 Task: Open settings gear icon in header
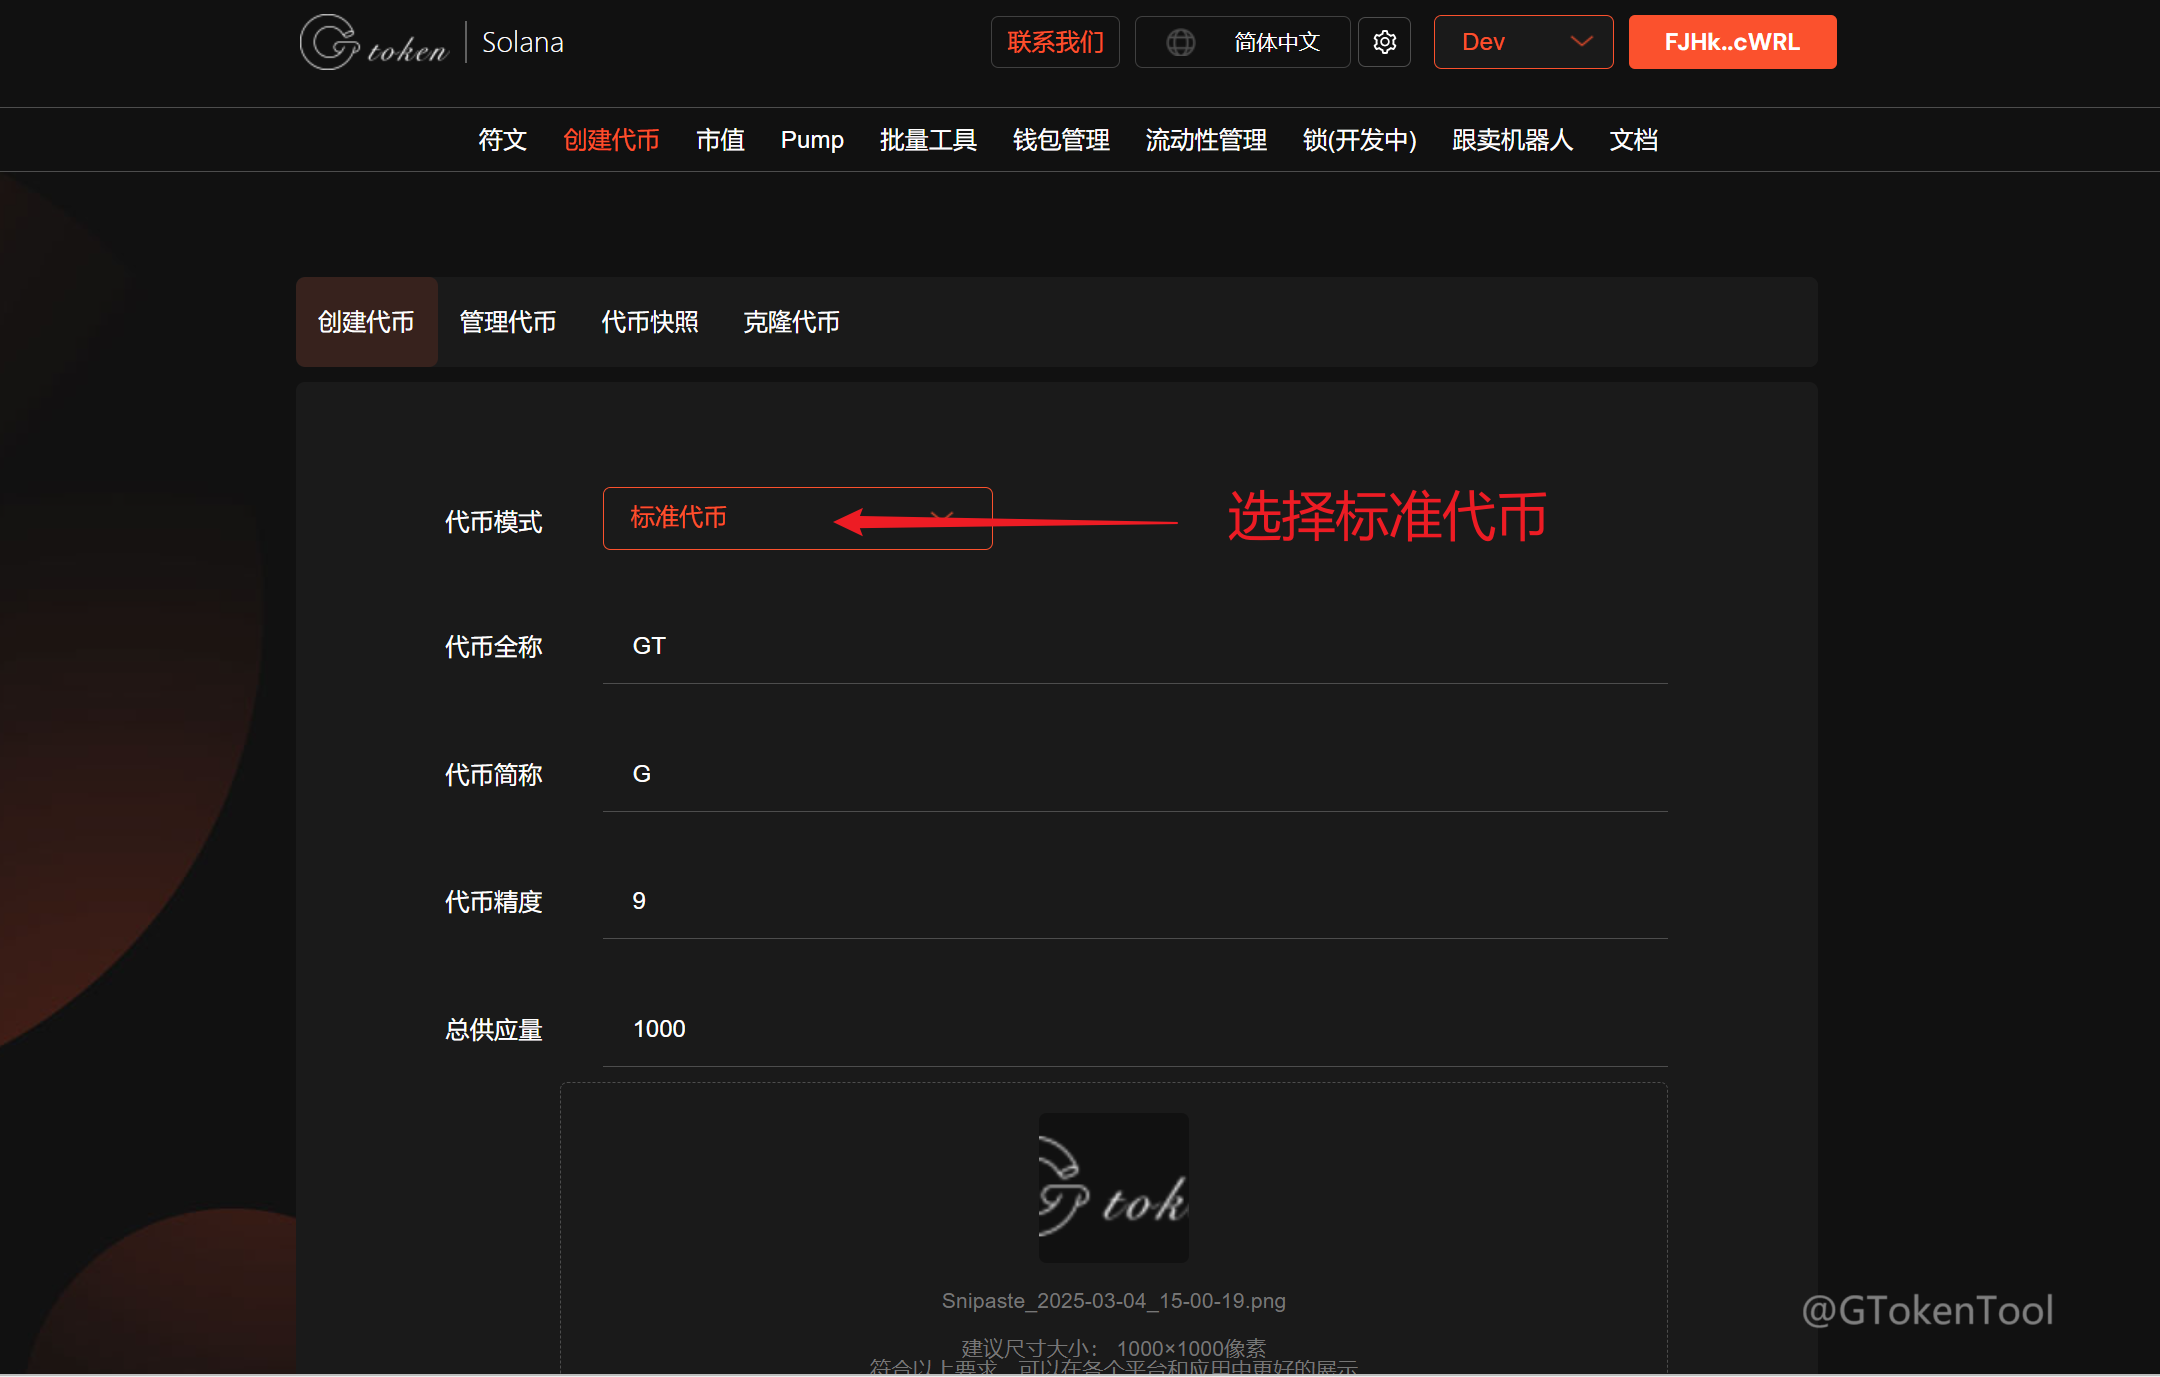click(x=1384, y=42)
